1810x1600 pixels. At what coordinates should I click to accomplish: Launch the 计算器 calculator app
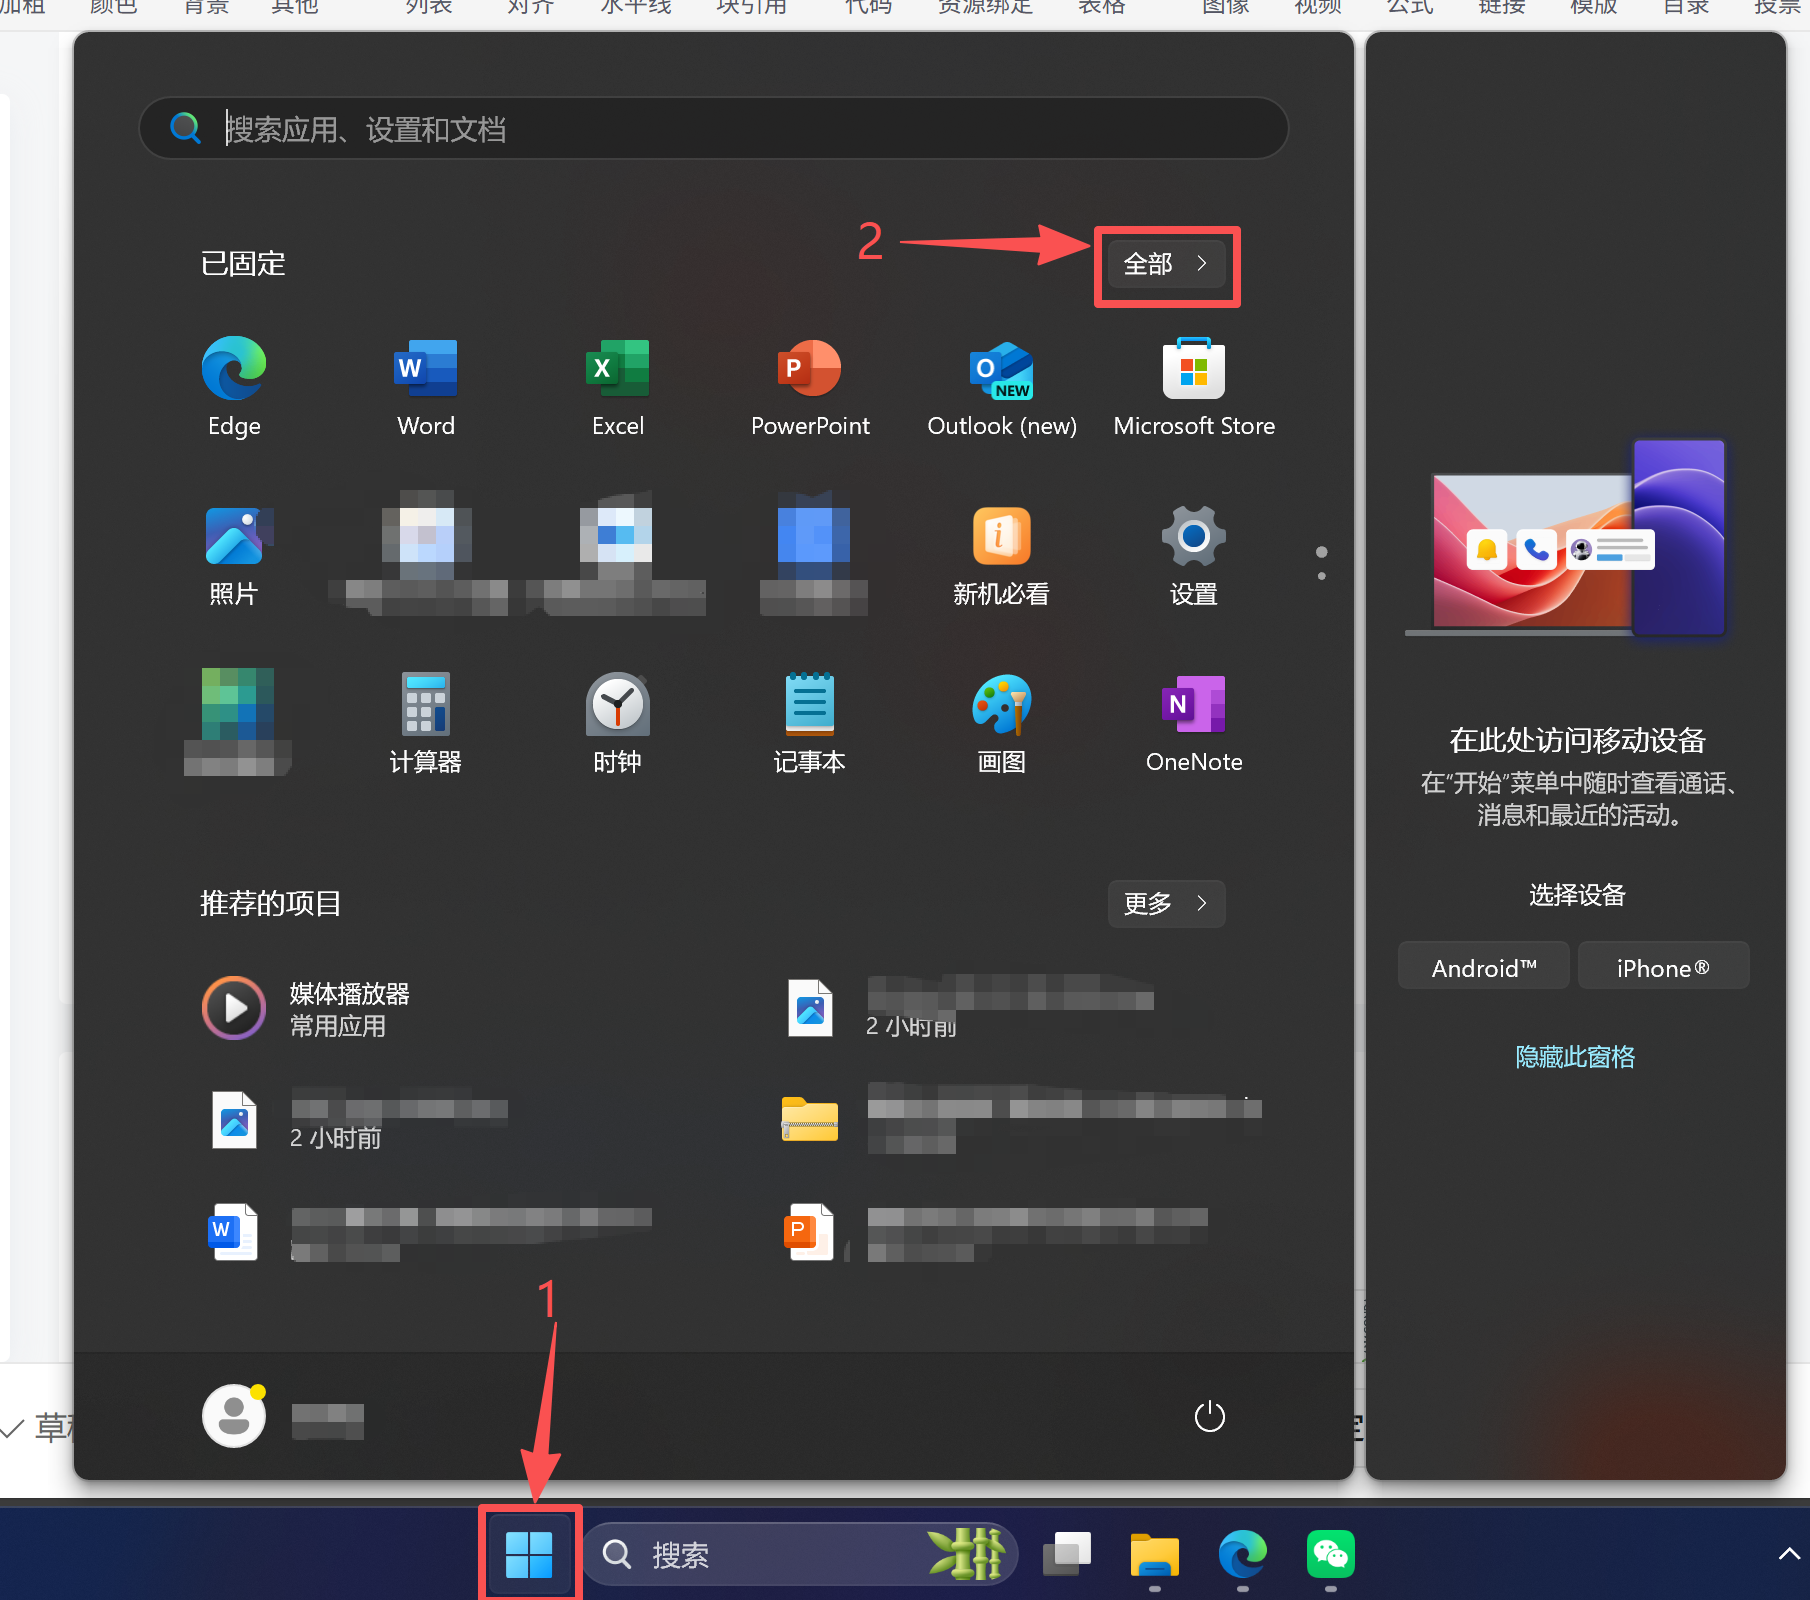426,723
